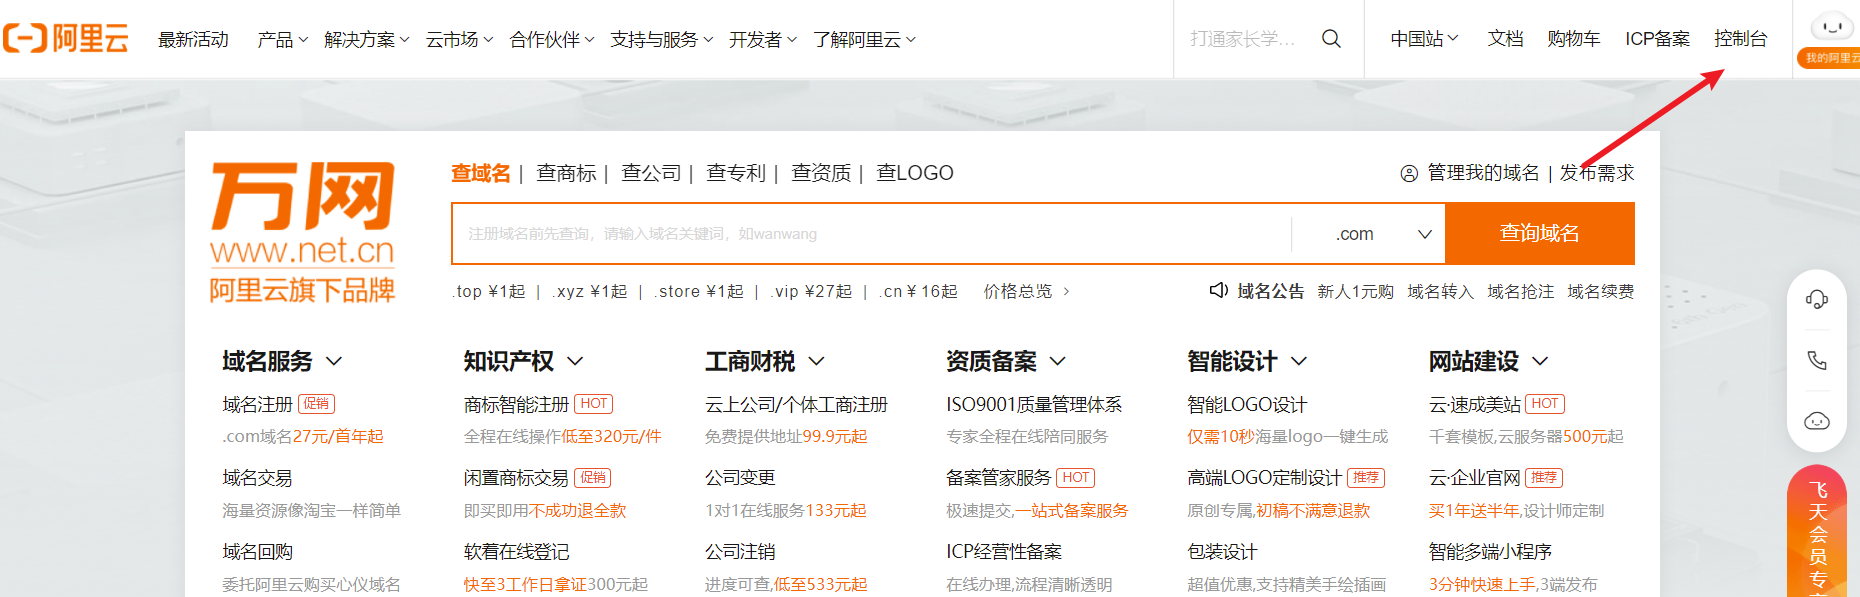The image size is (1860, 597).
Task: Open 云上公司/个体工商注册 link
Action: [796, 404]
